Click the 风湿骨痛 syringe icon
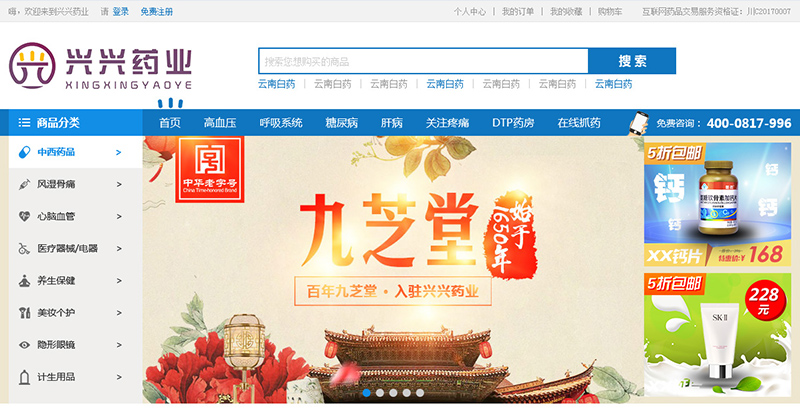Image resolution: width=800 pixels, height=417 pixels. pos(24,184)
